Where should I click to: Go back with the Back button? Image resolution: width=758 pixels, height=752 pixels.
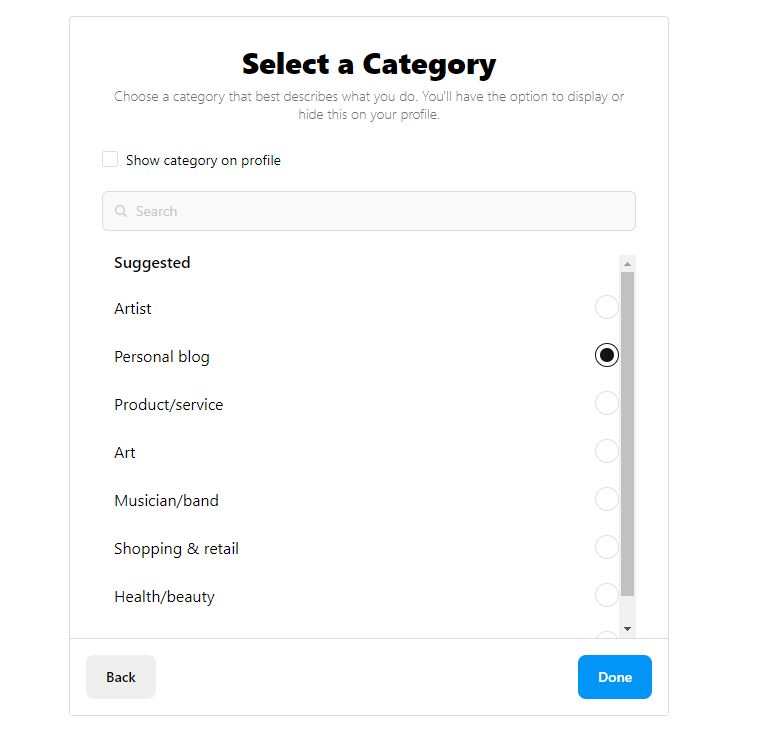tap(121, 677)
